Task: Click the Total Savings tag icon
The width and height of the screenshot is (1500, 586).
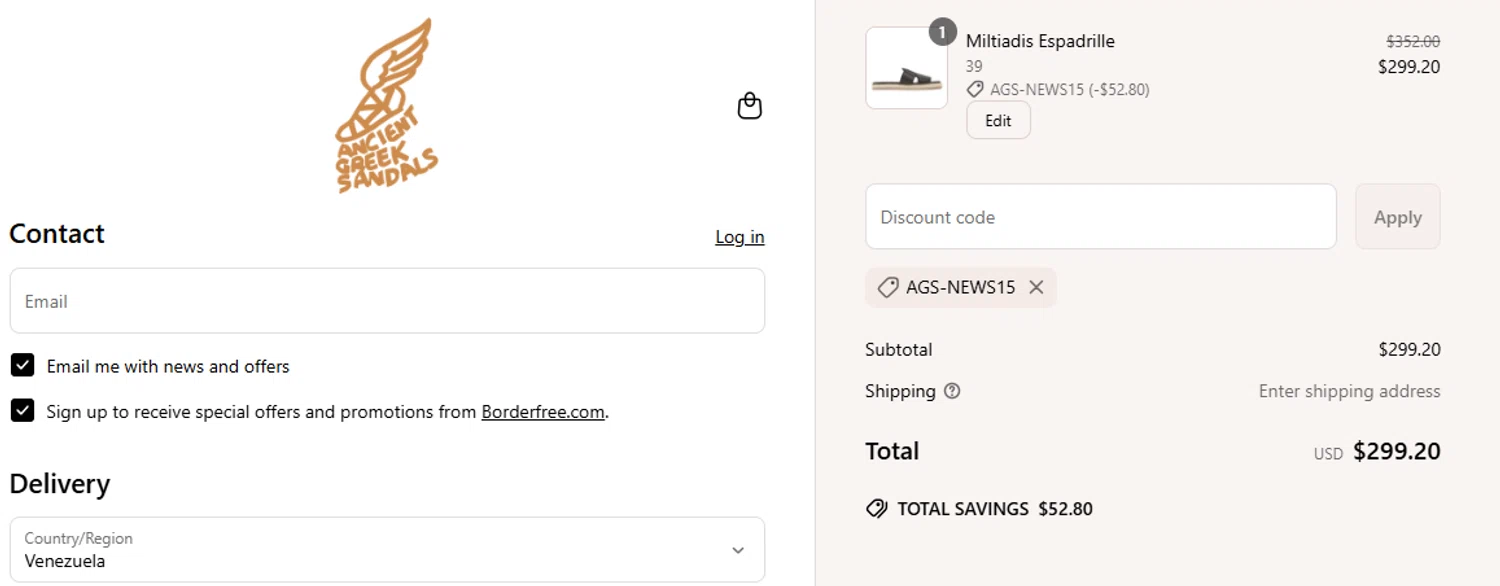Action: [876, 509]
